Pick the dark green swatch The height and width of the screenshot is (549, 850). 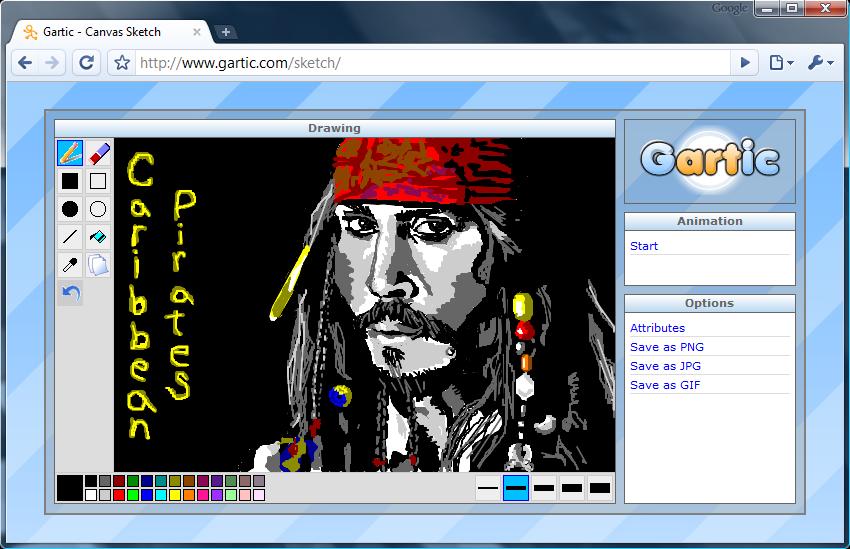tap(133, 481)
